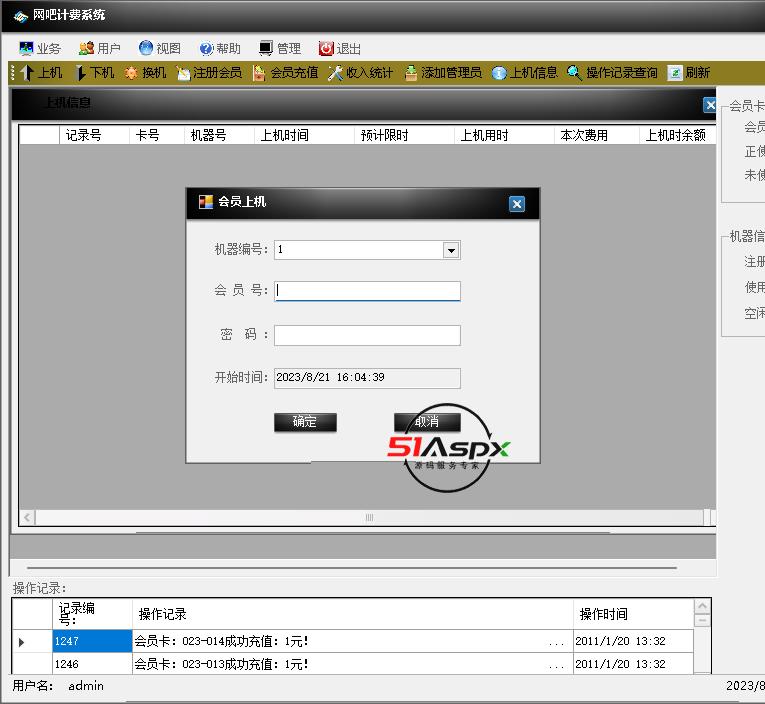Click the 注册会员 toolbar icon
This screenshot has width=765, height=704.
click(183, 73)
